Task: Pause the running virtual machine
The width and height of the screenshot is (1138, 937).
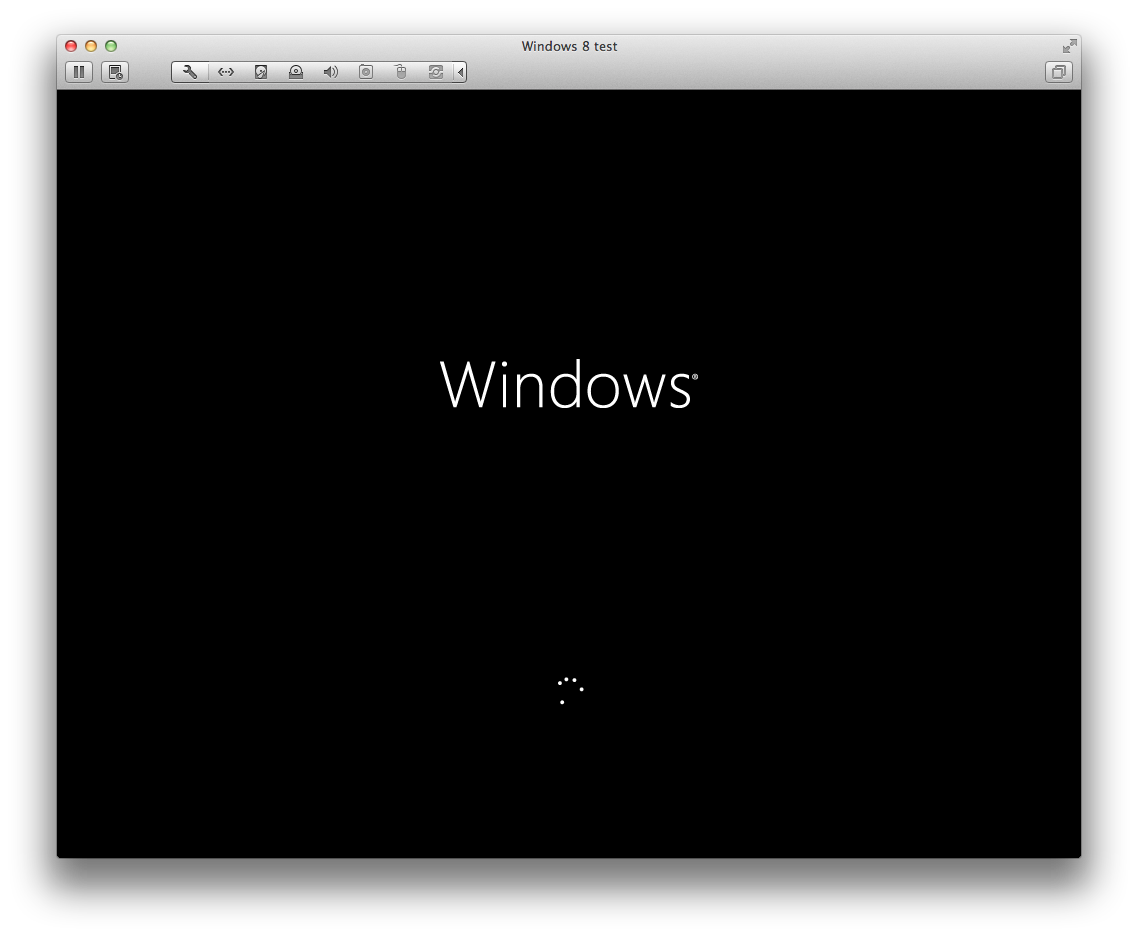Action: pos(79,72)
